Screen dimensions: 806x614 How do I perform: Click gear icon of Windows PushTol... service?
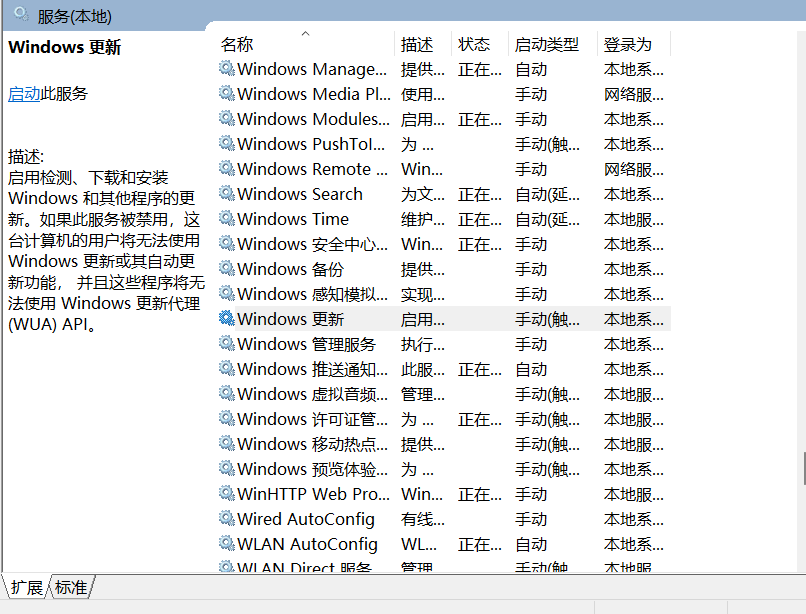[x=227, y=143]
